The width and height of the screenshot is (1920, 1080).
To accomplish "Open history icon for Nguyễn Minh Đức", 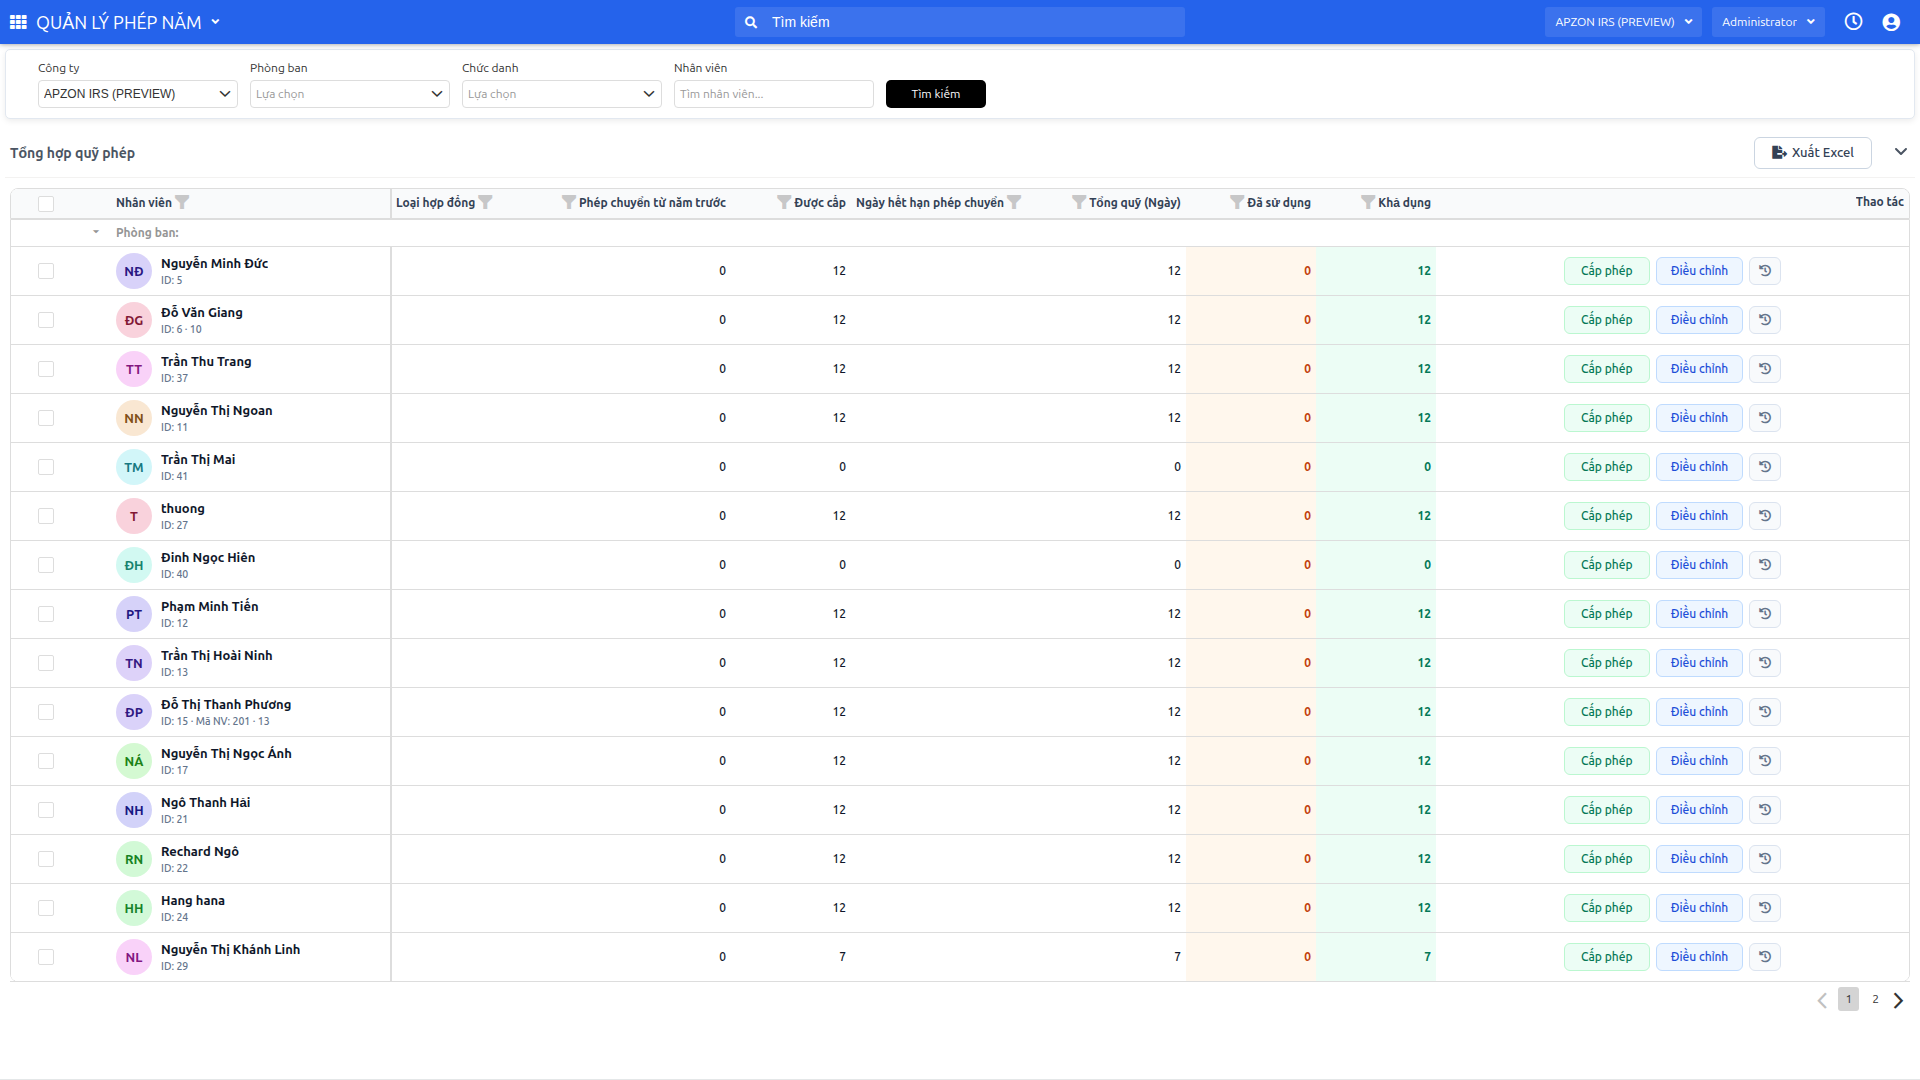I will click(1765, 271).
